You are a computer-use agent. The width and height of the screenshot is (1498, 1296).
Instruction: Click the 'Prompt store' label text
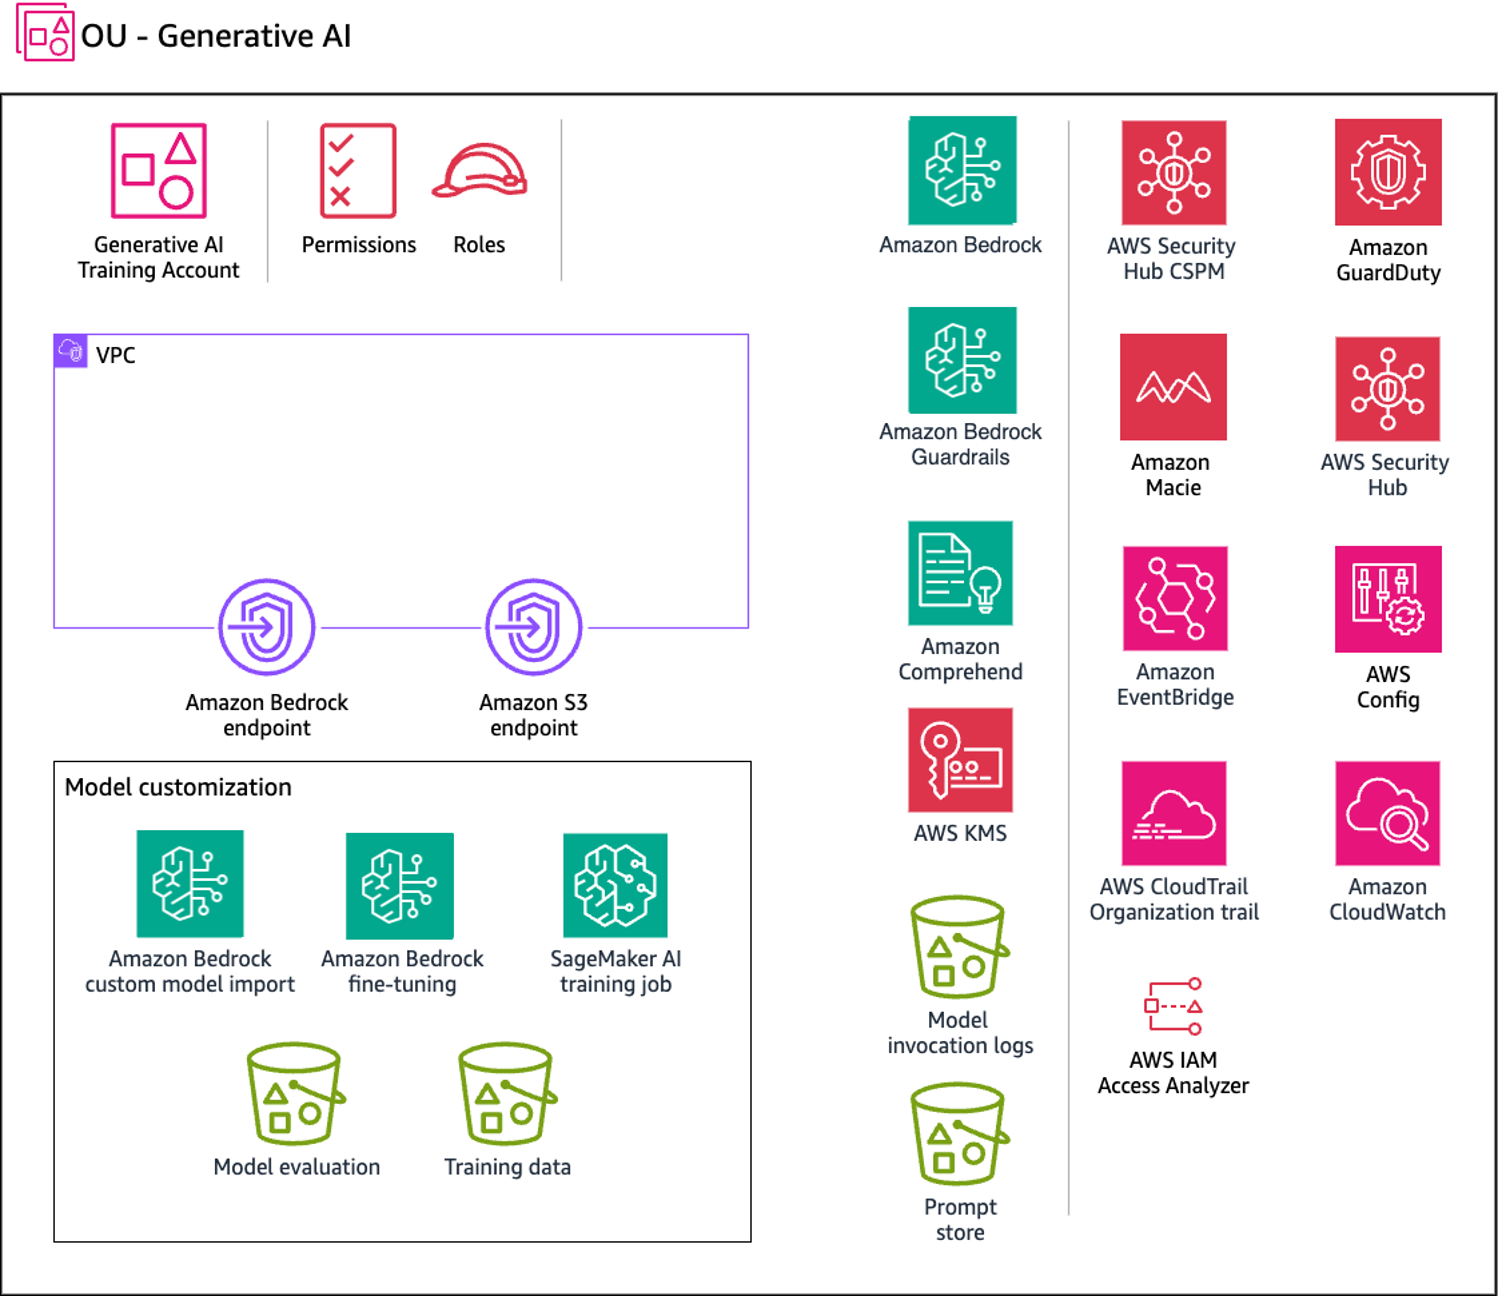point(960,1220)
